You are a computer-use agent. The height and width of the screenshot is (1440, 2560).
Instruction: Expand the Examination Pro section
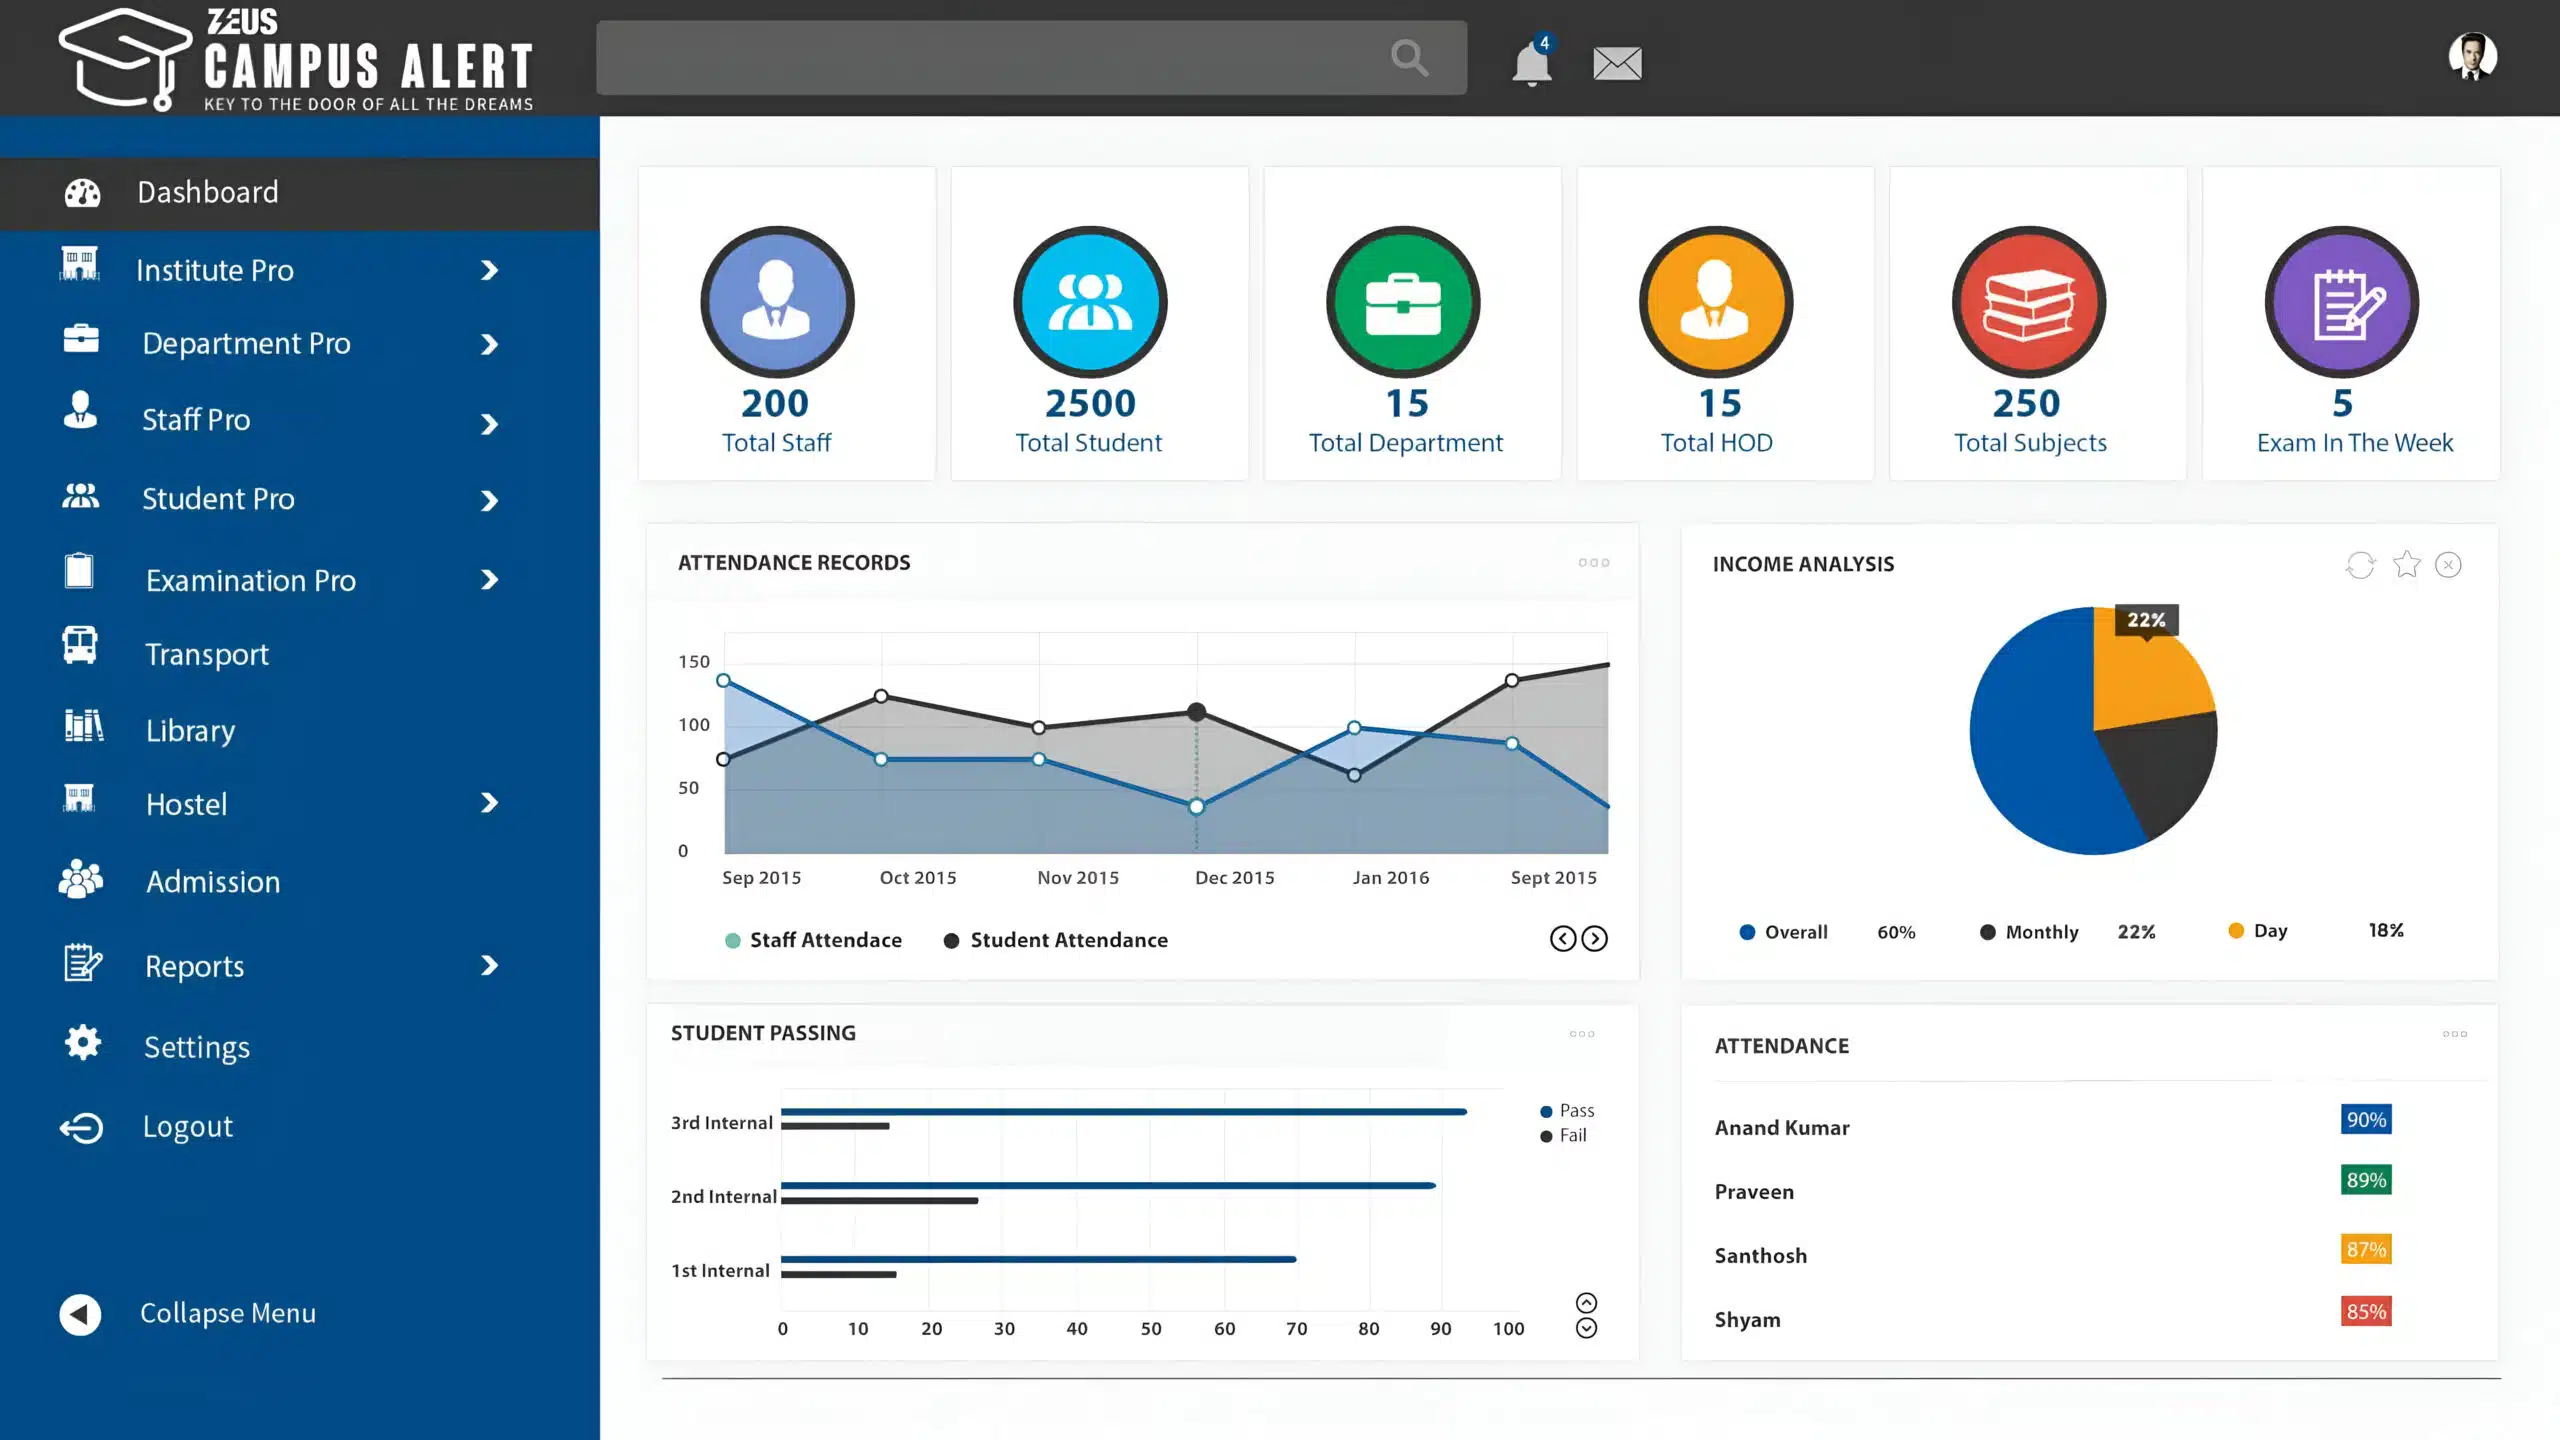coord(250,580)
